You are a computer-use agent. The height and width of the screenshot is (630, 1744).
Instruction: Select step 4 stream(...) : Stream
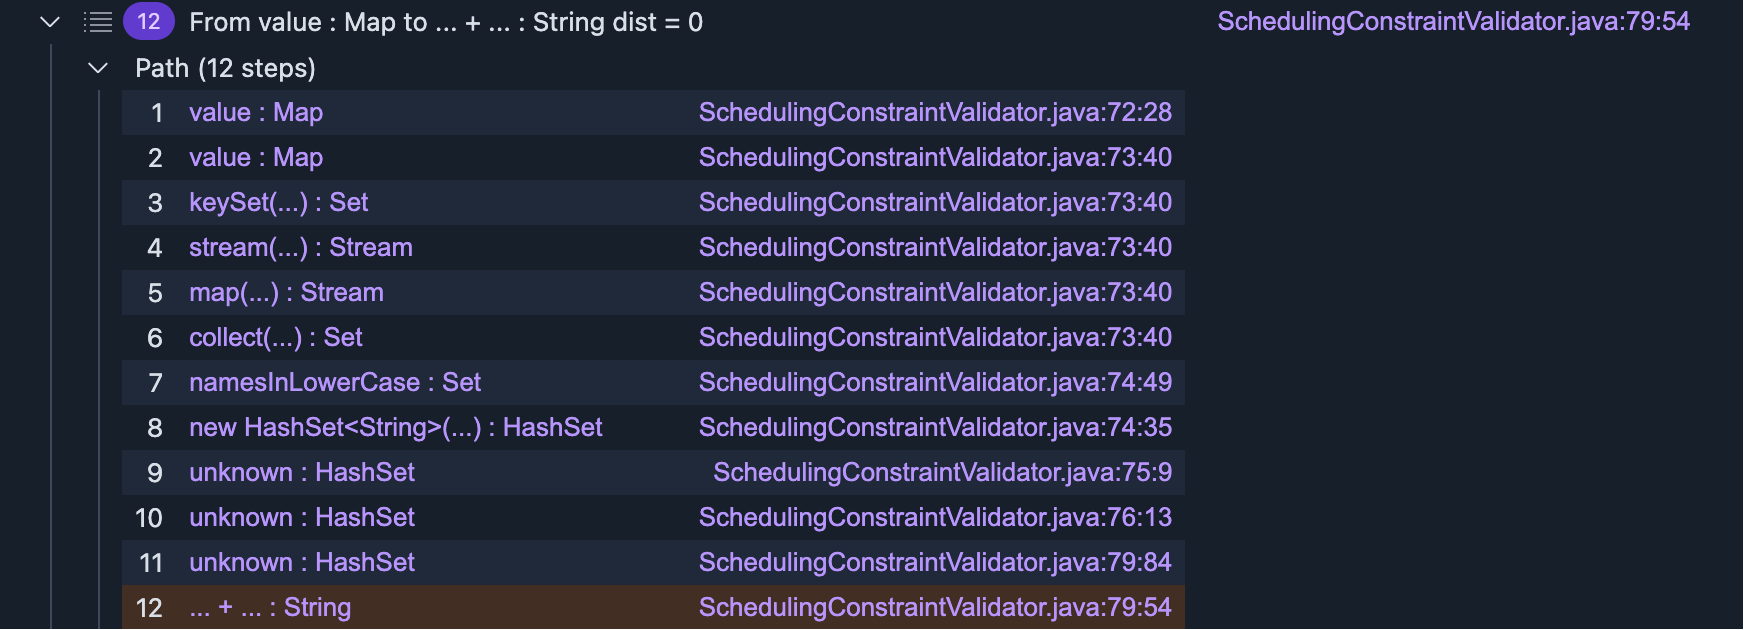coord(301,248)
